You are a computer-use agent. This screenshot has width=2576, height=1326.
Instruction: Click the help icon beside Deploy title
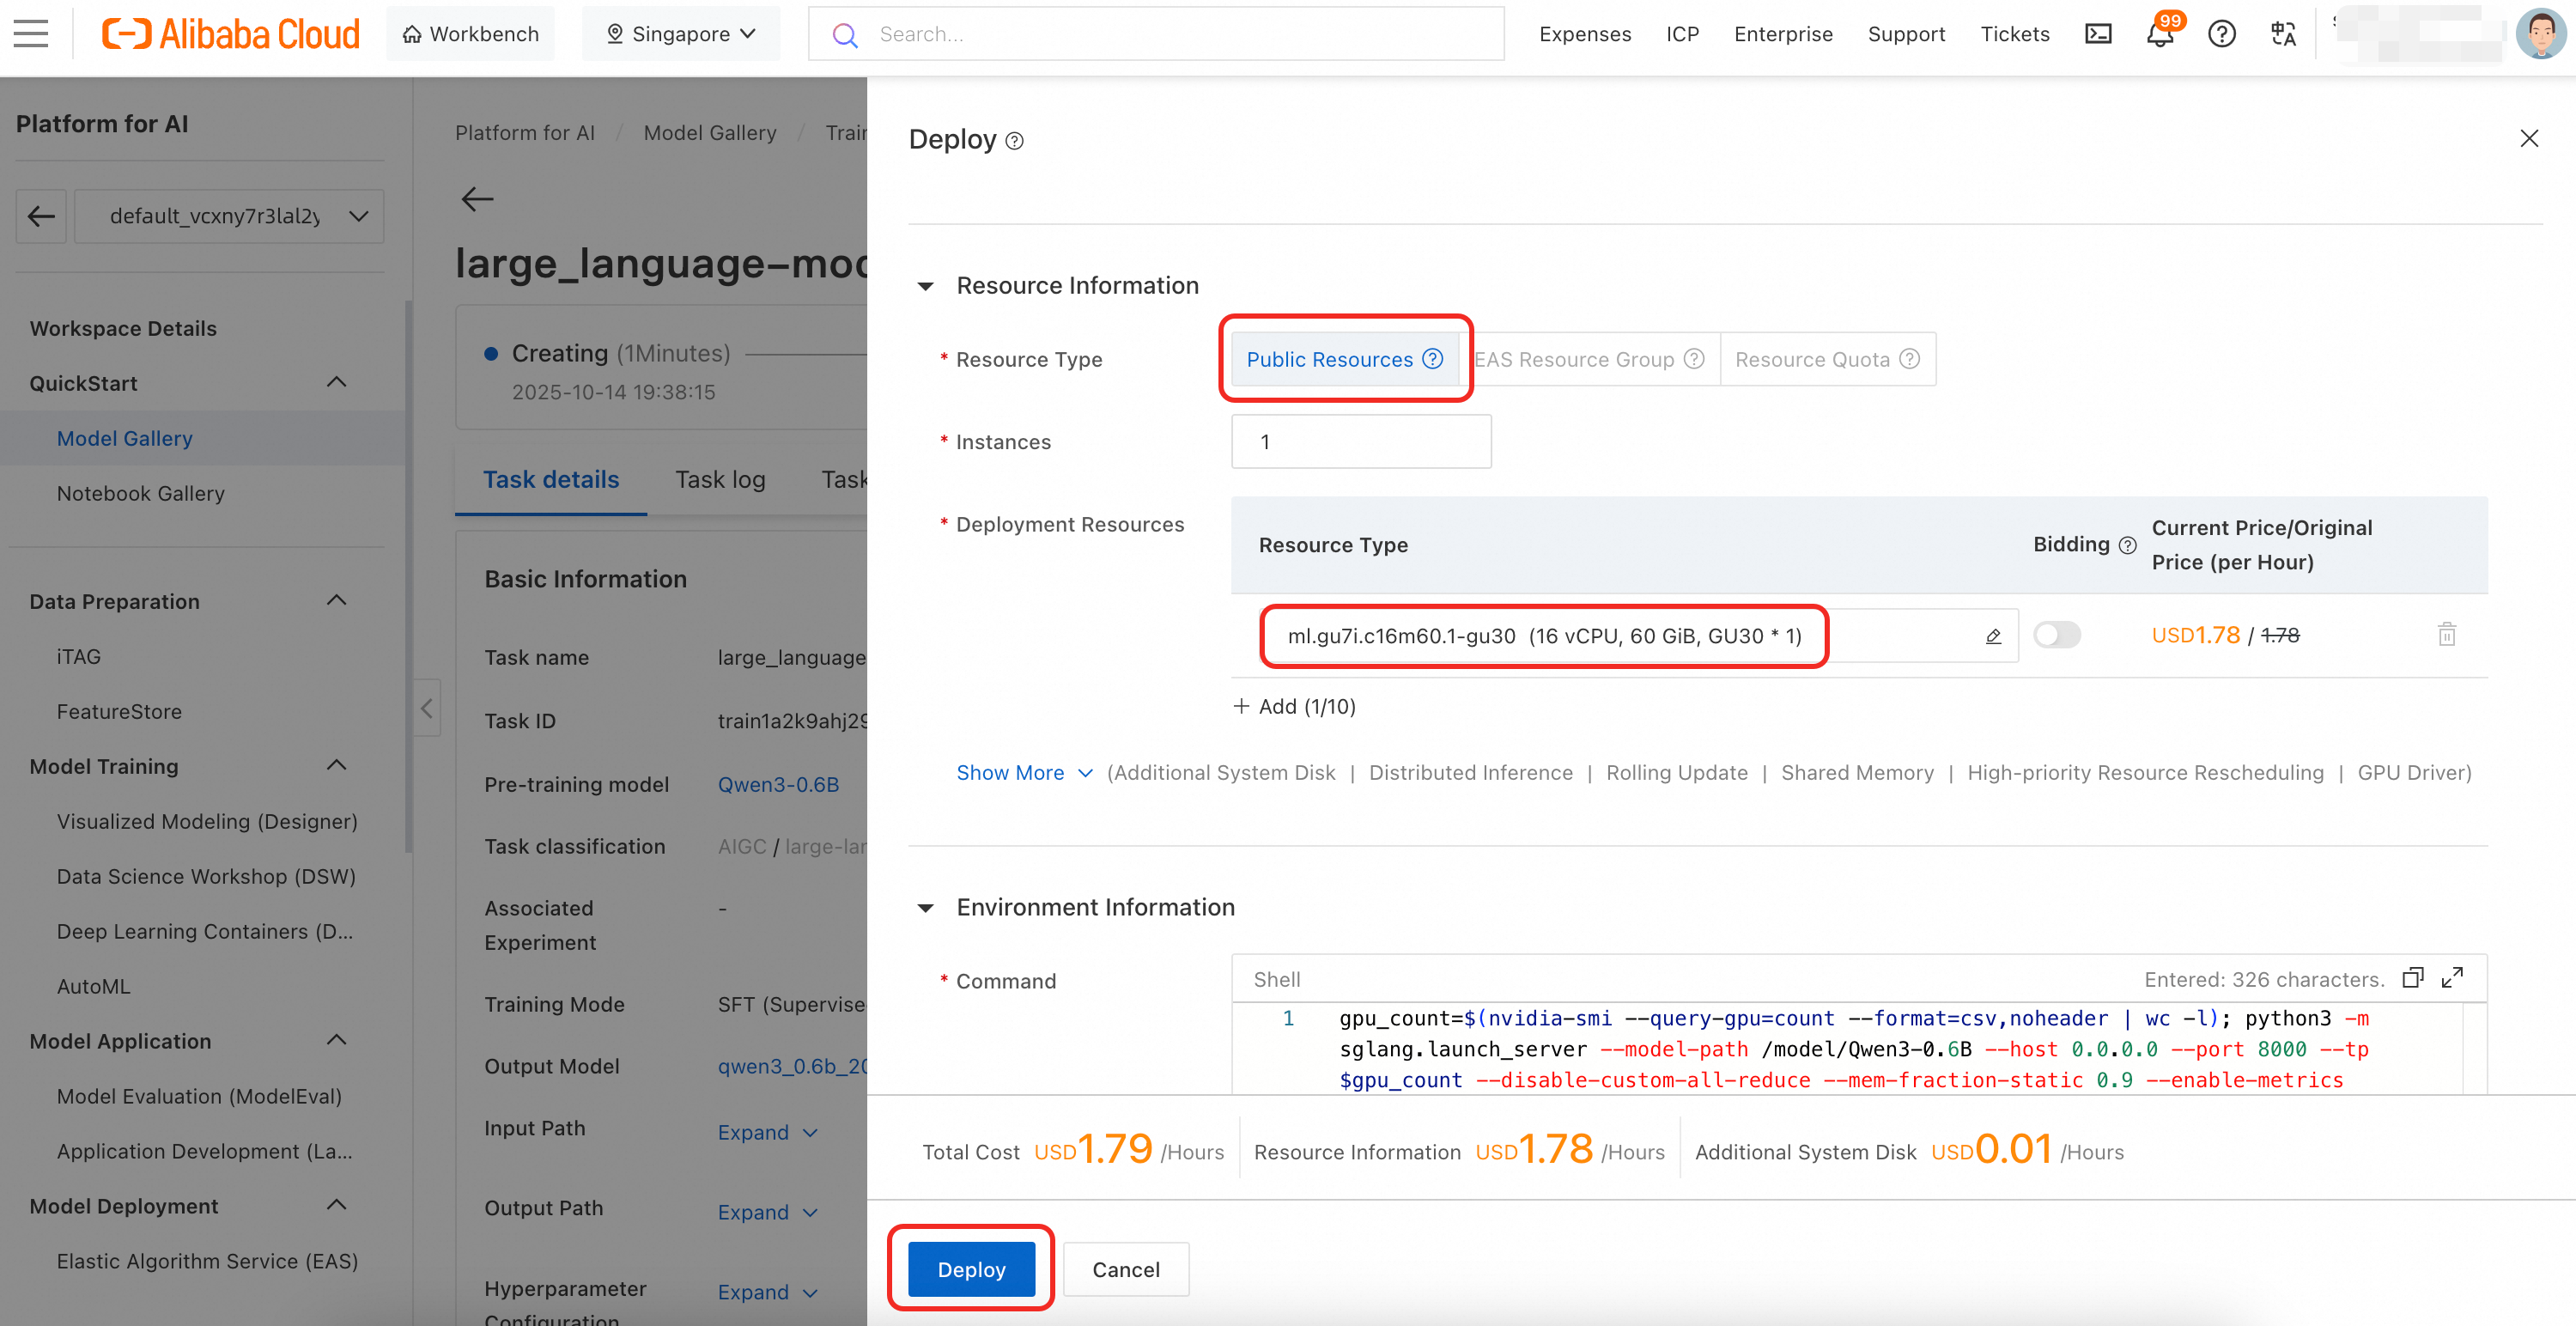1014,141
